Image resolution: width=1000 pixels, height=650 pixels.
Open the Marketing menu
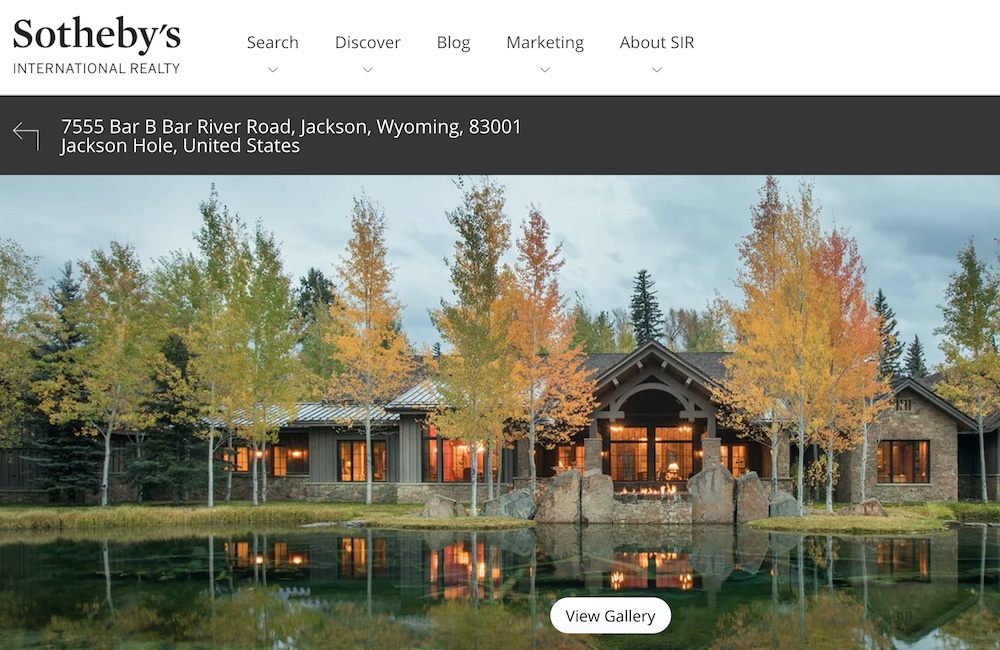(x=545, y=42)
